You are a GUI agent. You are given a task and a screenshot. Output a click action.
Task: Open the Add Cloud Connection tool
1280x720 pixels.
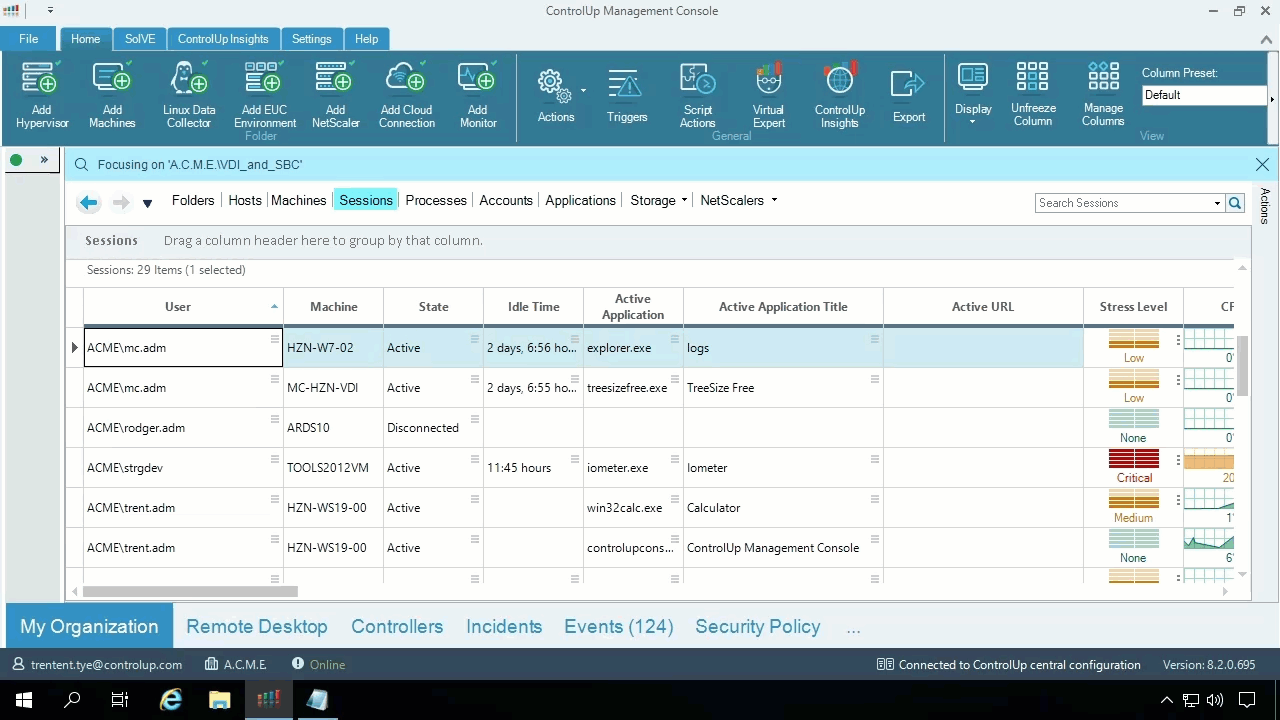tap(406, 95)
